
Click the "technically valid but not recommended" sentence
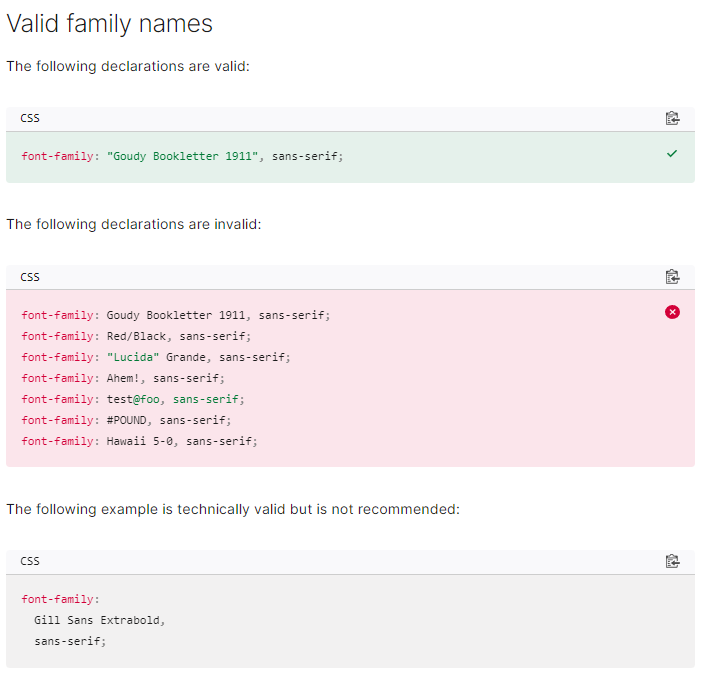point(232,509)
